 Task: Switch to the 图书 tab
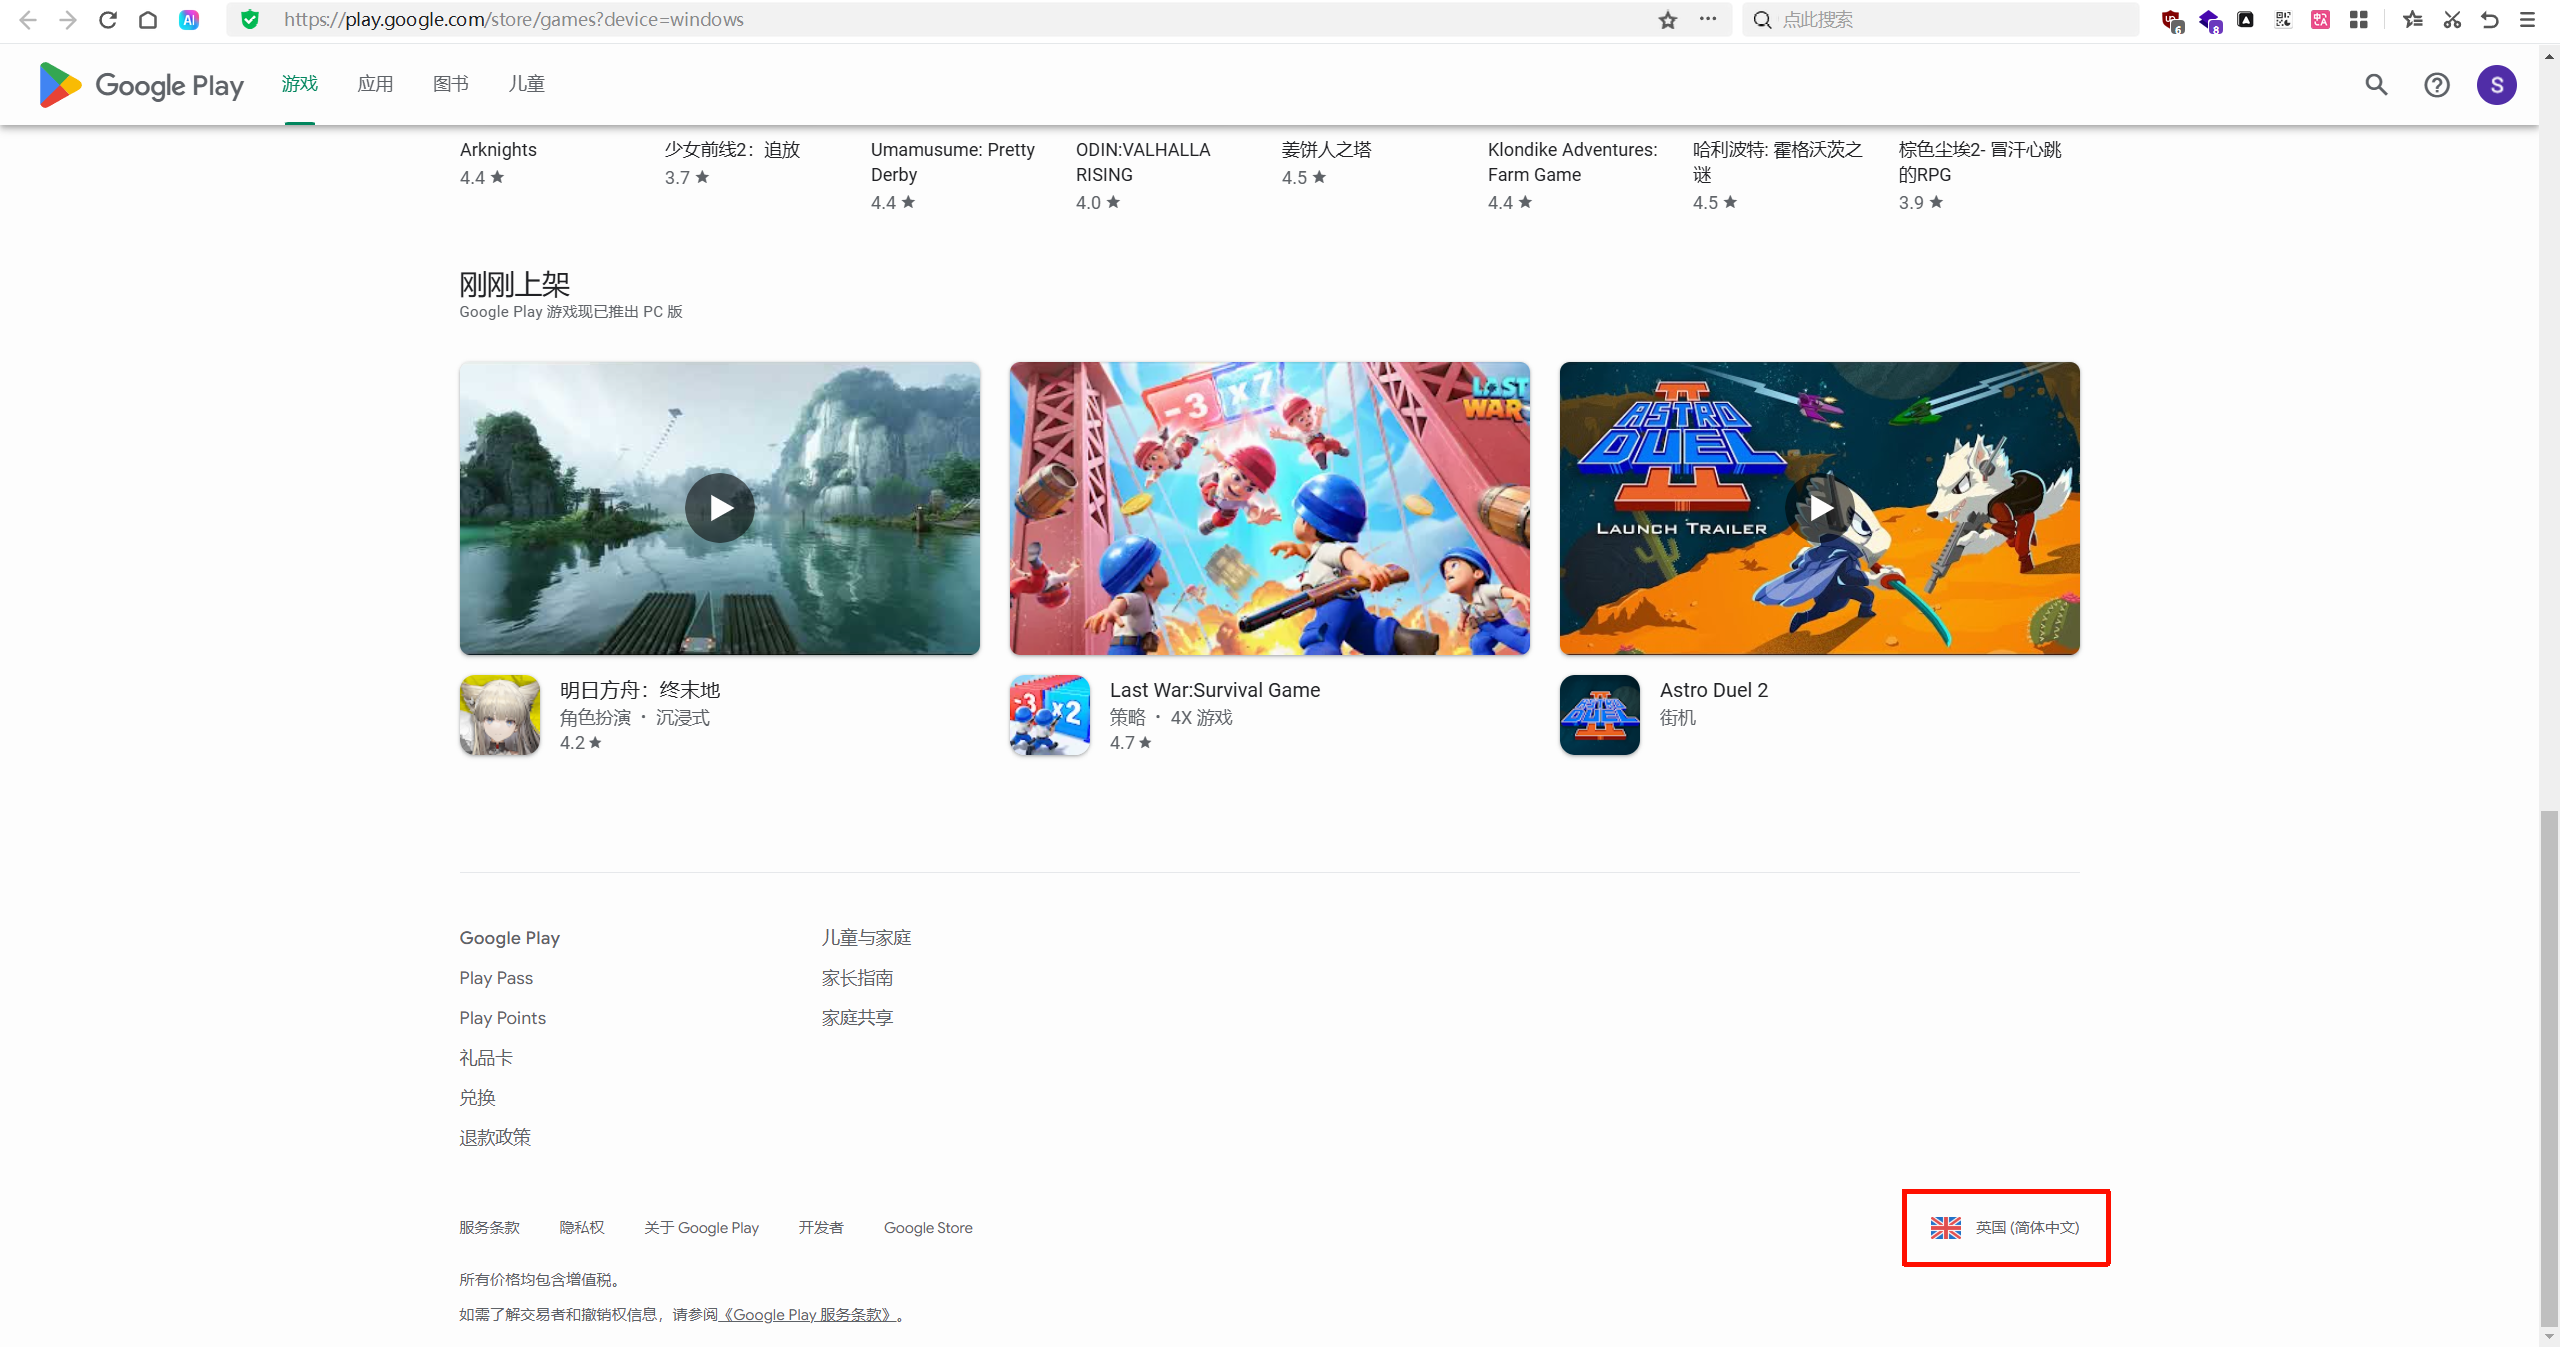click(x=450, y=84)
